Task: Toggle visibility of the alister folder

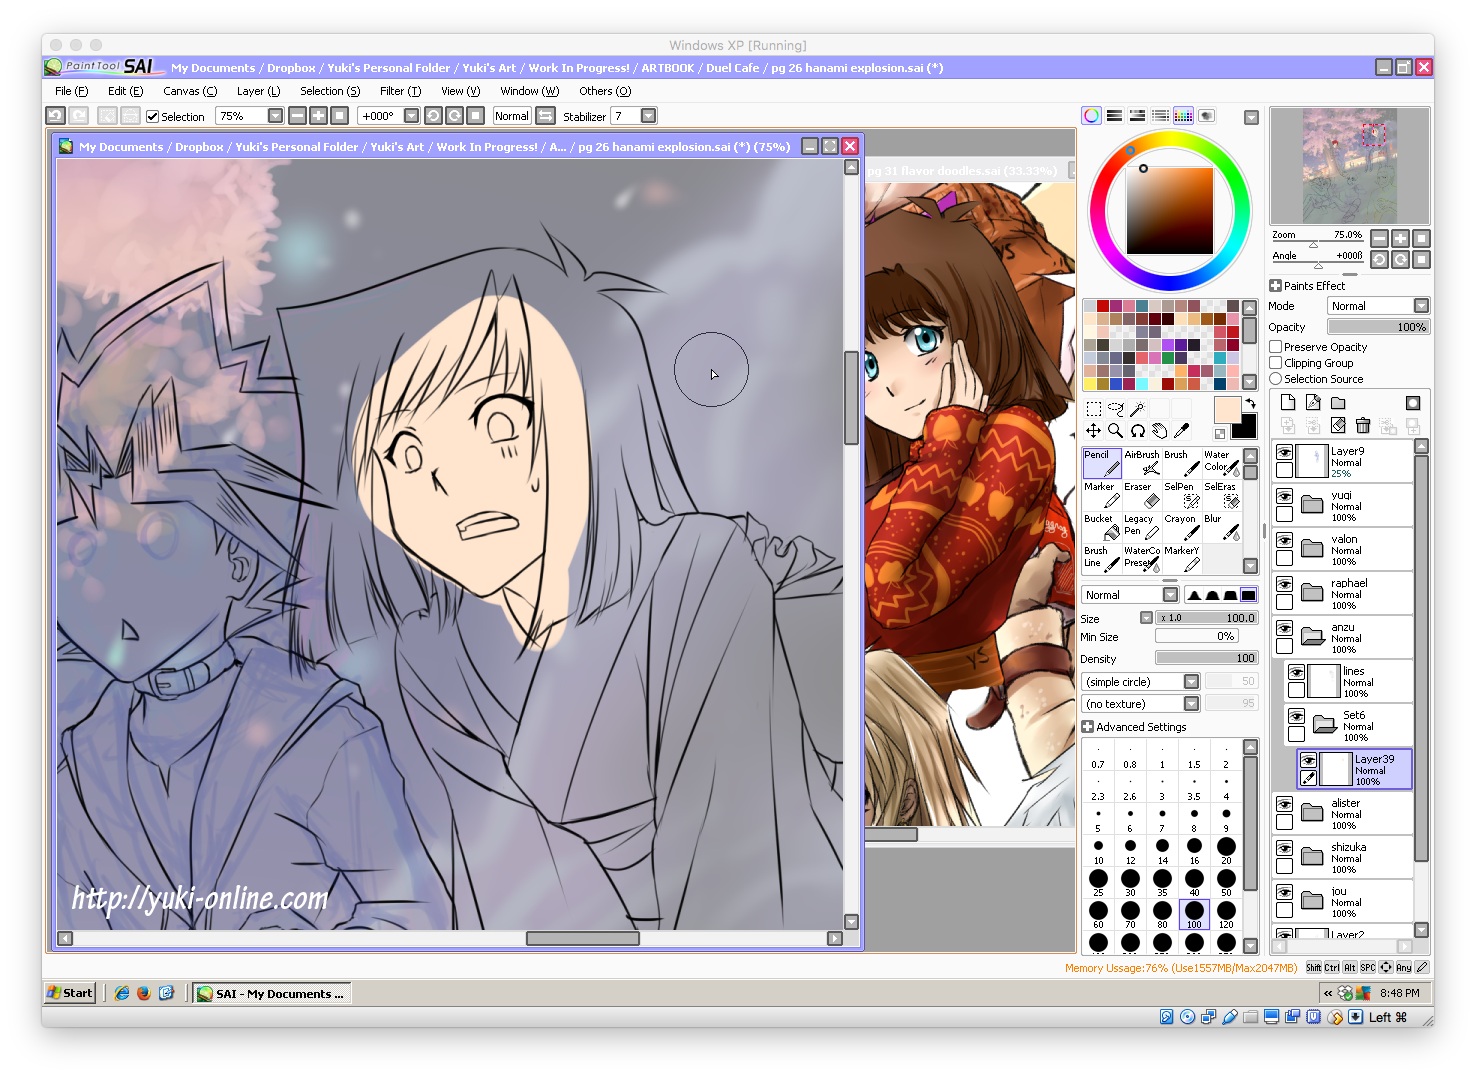Action: click(1284, 805)
